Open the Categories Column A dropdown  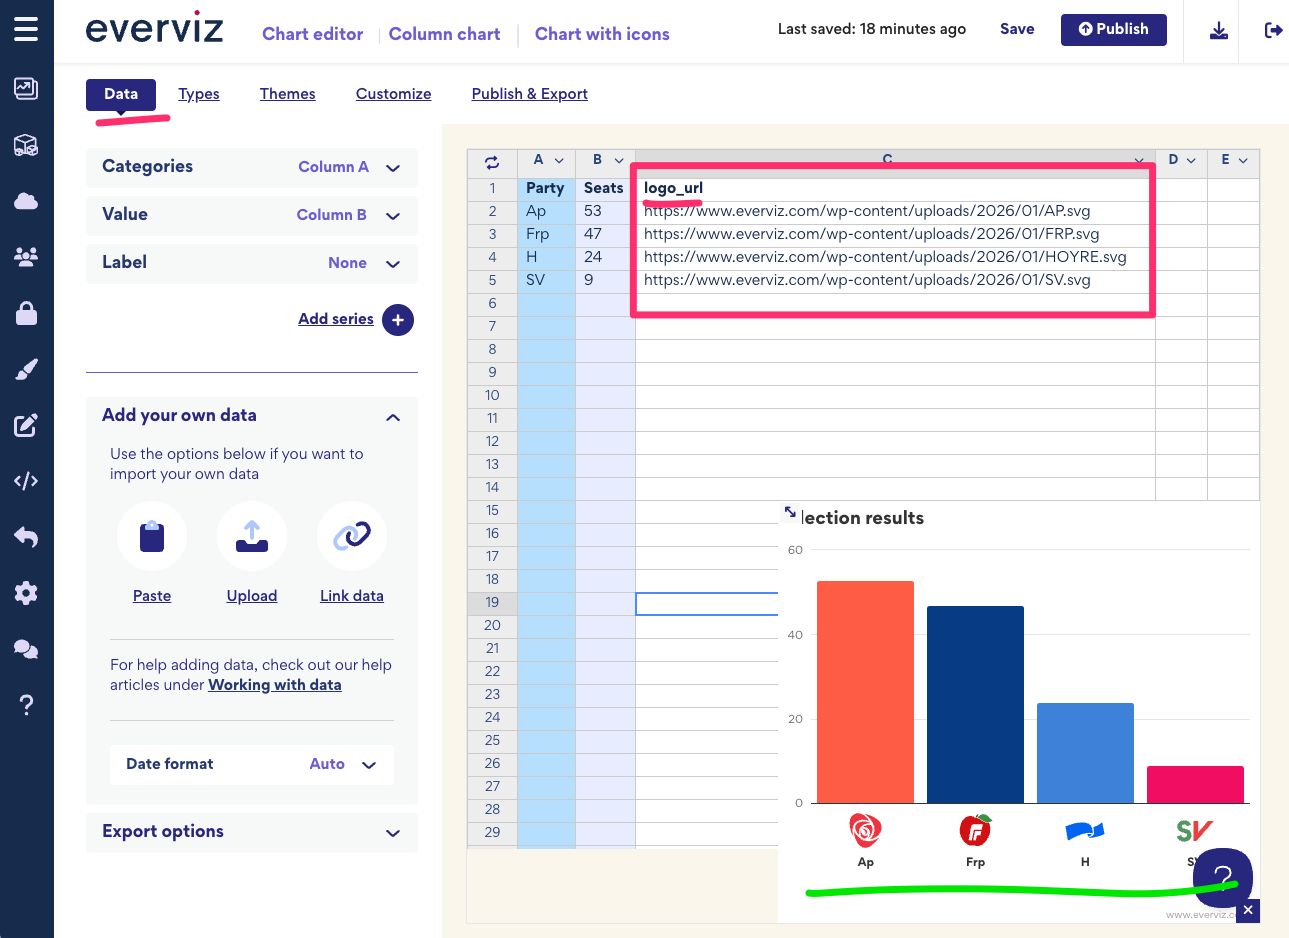pyautogui.click(x=252, y=167)
